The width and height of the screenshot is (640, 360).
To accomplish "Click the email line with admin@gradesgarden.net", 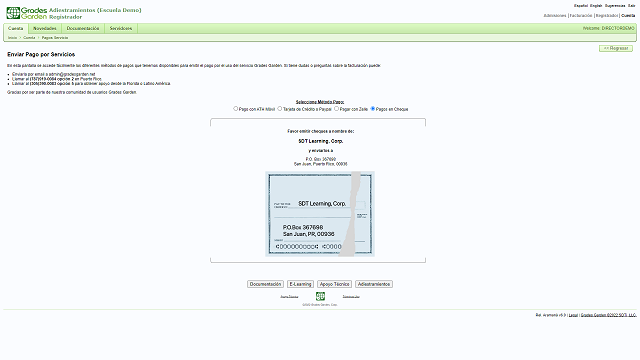I will tap(53, 74).
